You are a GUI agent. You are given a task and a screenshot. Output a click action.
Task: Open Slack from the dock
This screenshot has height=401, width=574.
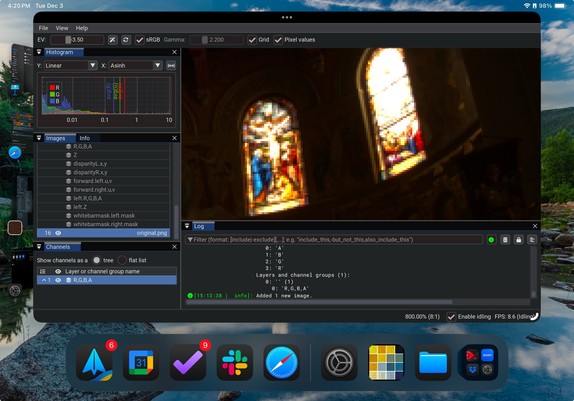tap(235, 363)
